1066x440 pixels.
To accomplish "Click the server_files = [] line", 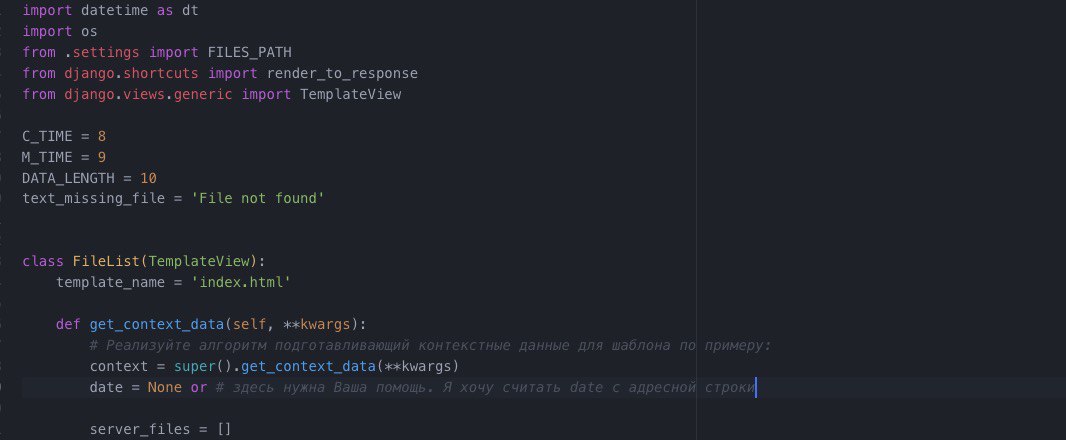I will (161, 429).
